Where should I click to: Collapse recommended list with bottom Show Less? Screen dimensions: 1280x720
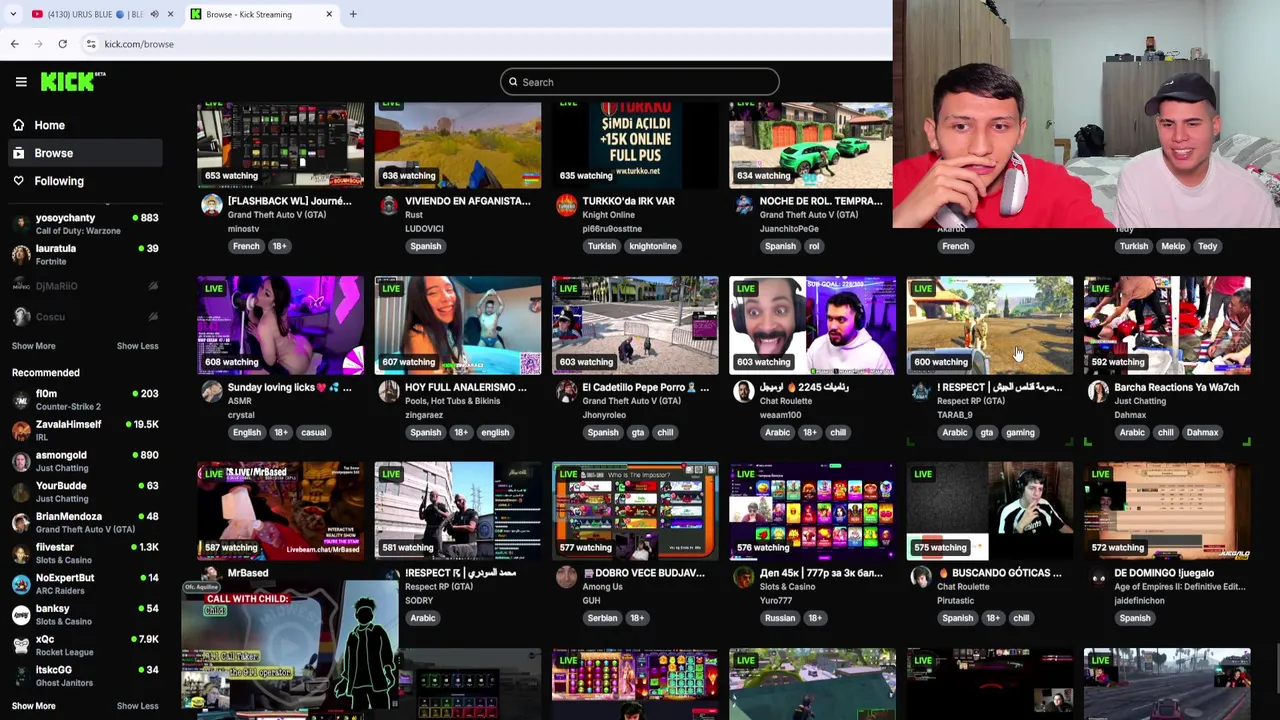coord(137,706)
